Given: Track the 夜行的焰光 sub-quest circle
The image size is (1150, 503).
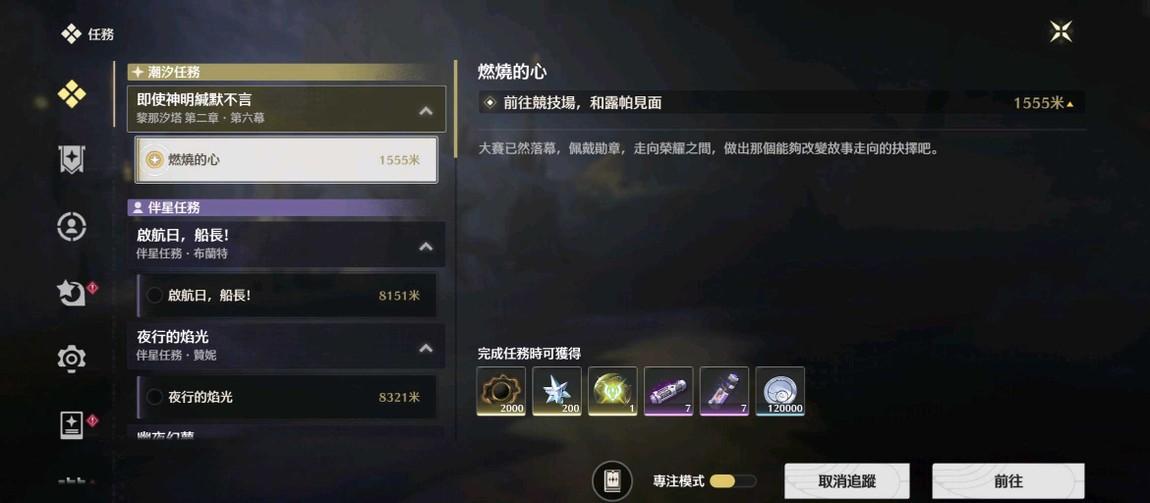Looking at the screenshot, I should pos(155,397).
